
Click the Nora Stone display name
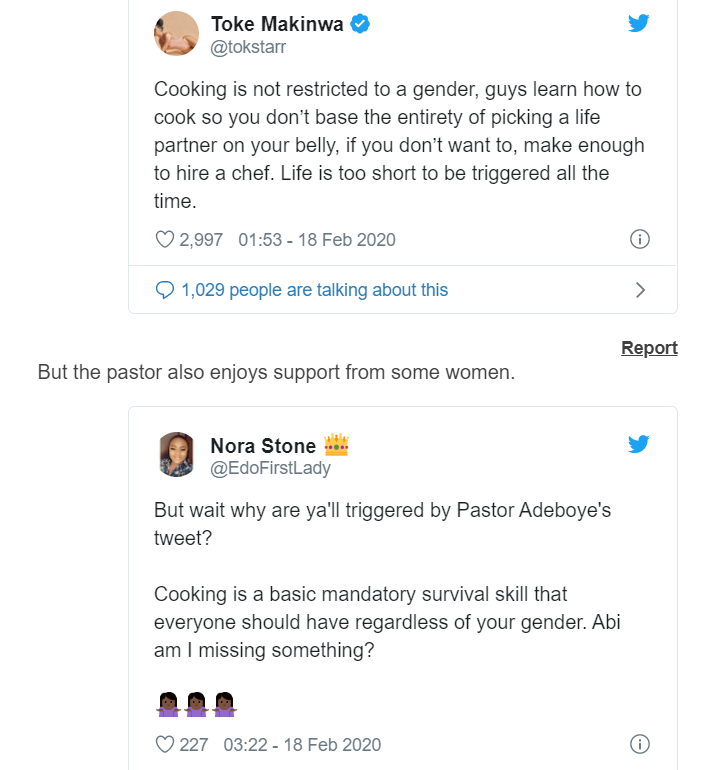pos(263,445)
